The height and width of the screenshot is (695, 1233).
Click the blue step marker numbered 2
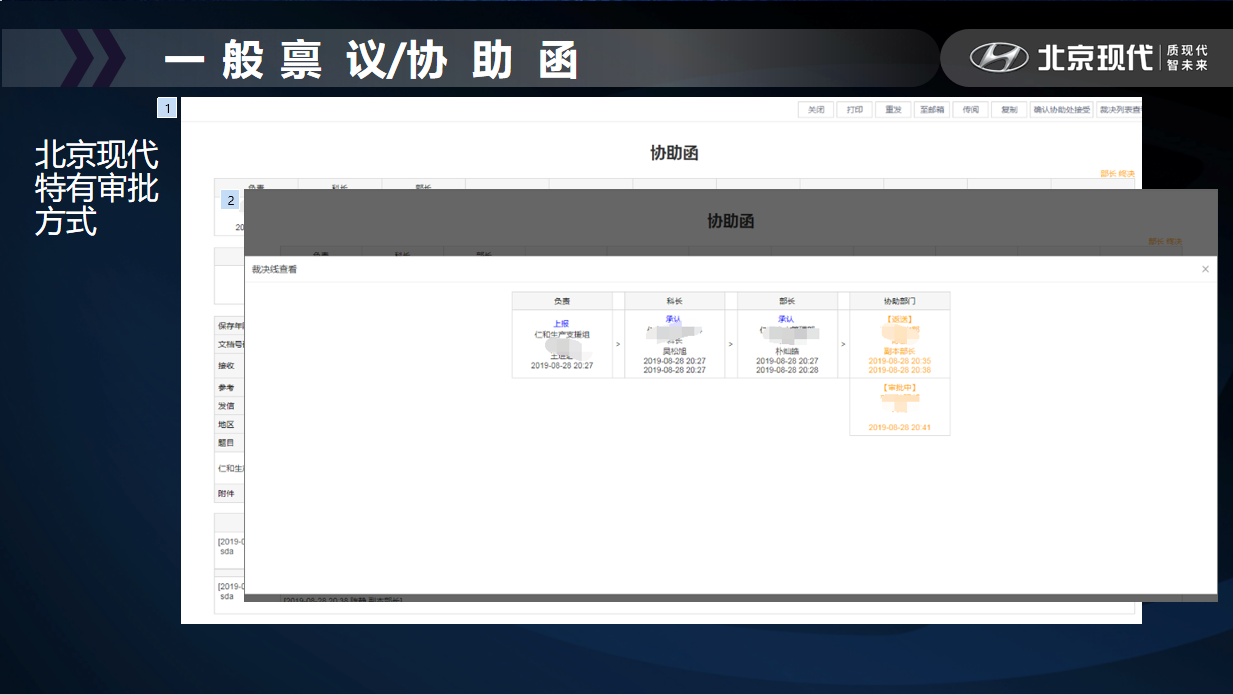232,200
